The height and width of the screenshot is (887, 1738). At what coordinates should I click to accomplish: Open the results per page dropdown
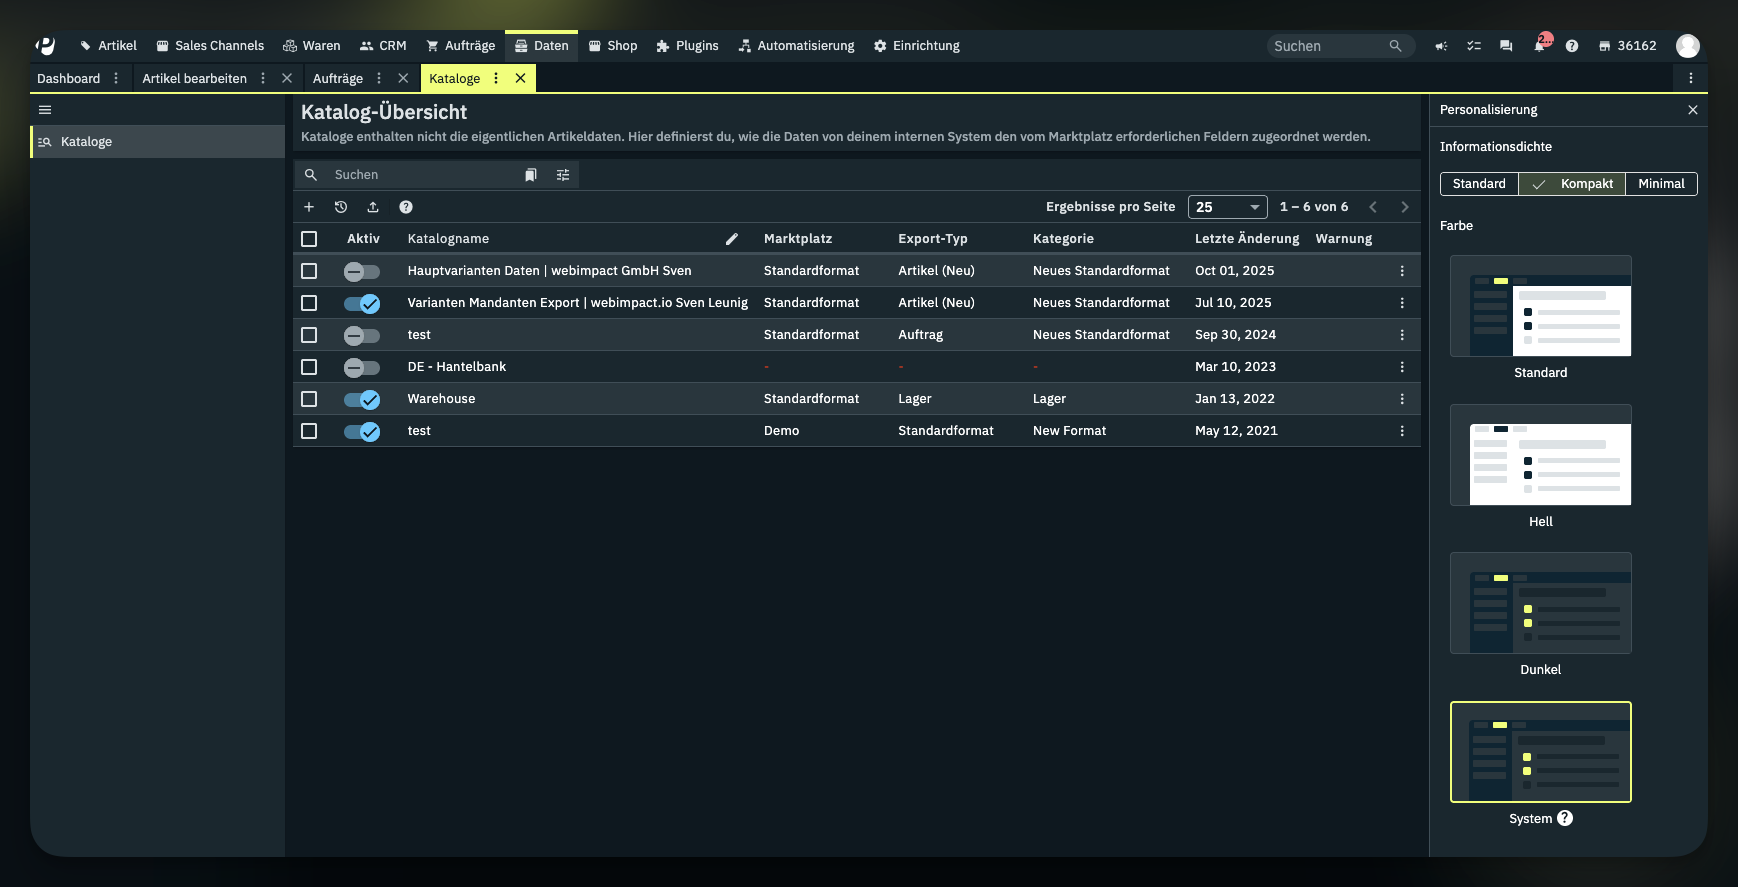click(x=1227, y=207)
